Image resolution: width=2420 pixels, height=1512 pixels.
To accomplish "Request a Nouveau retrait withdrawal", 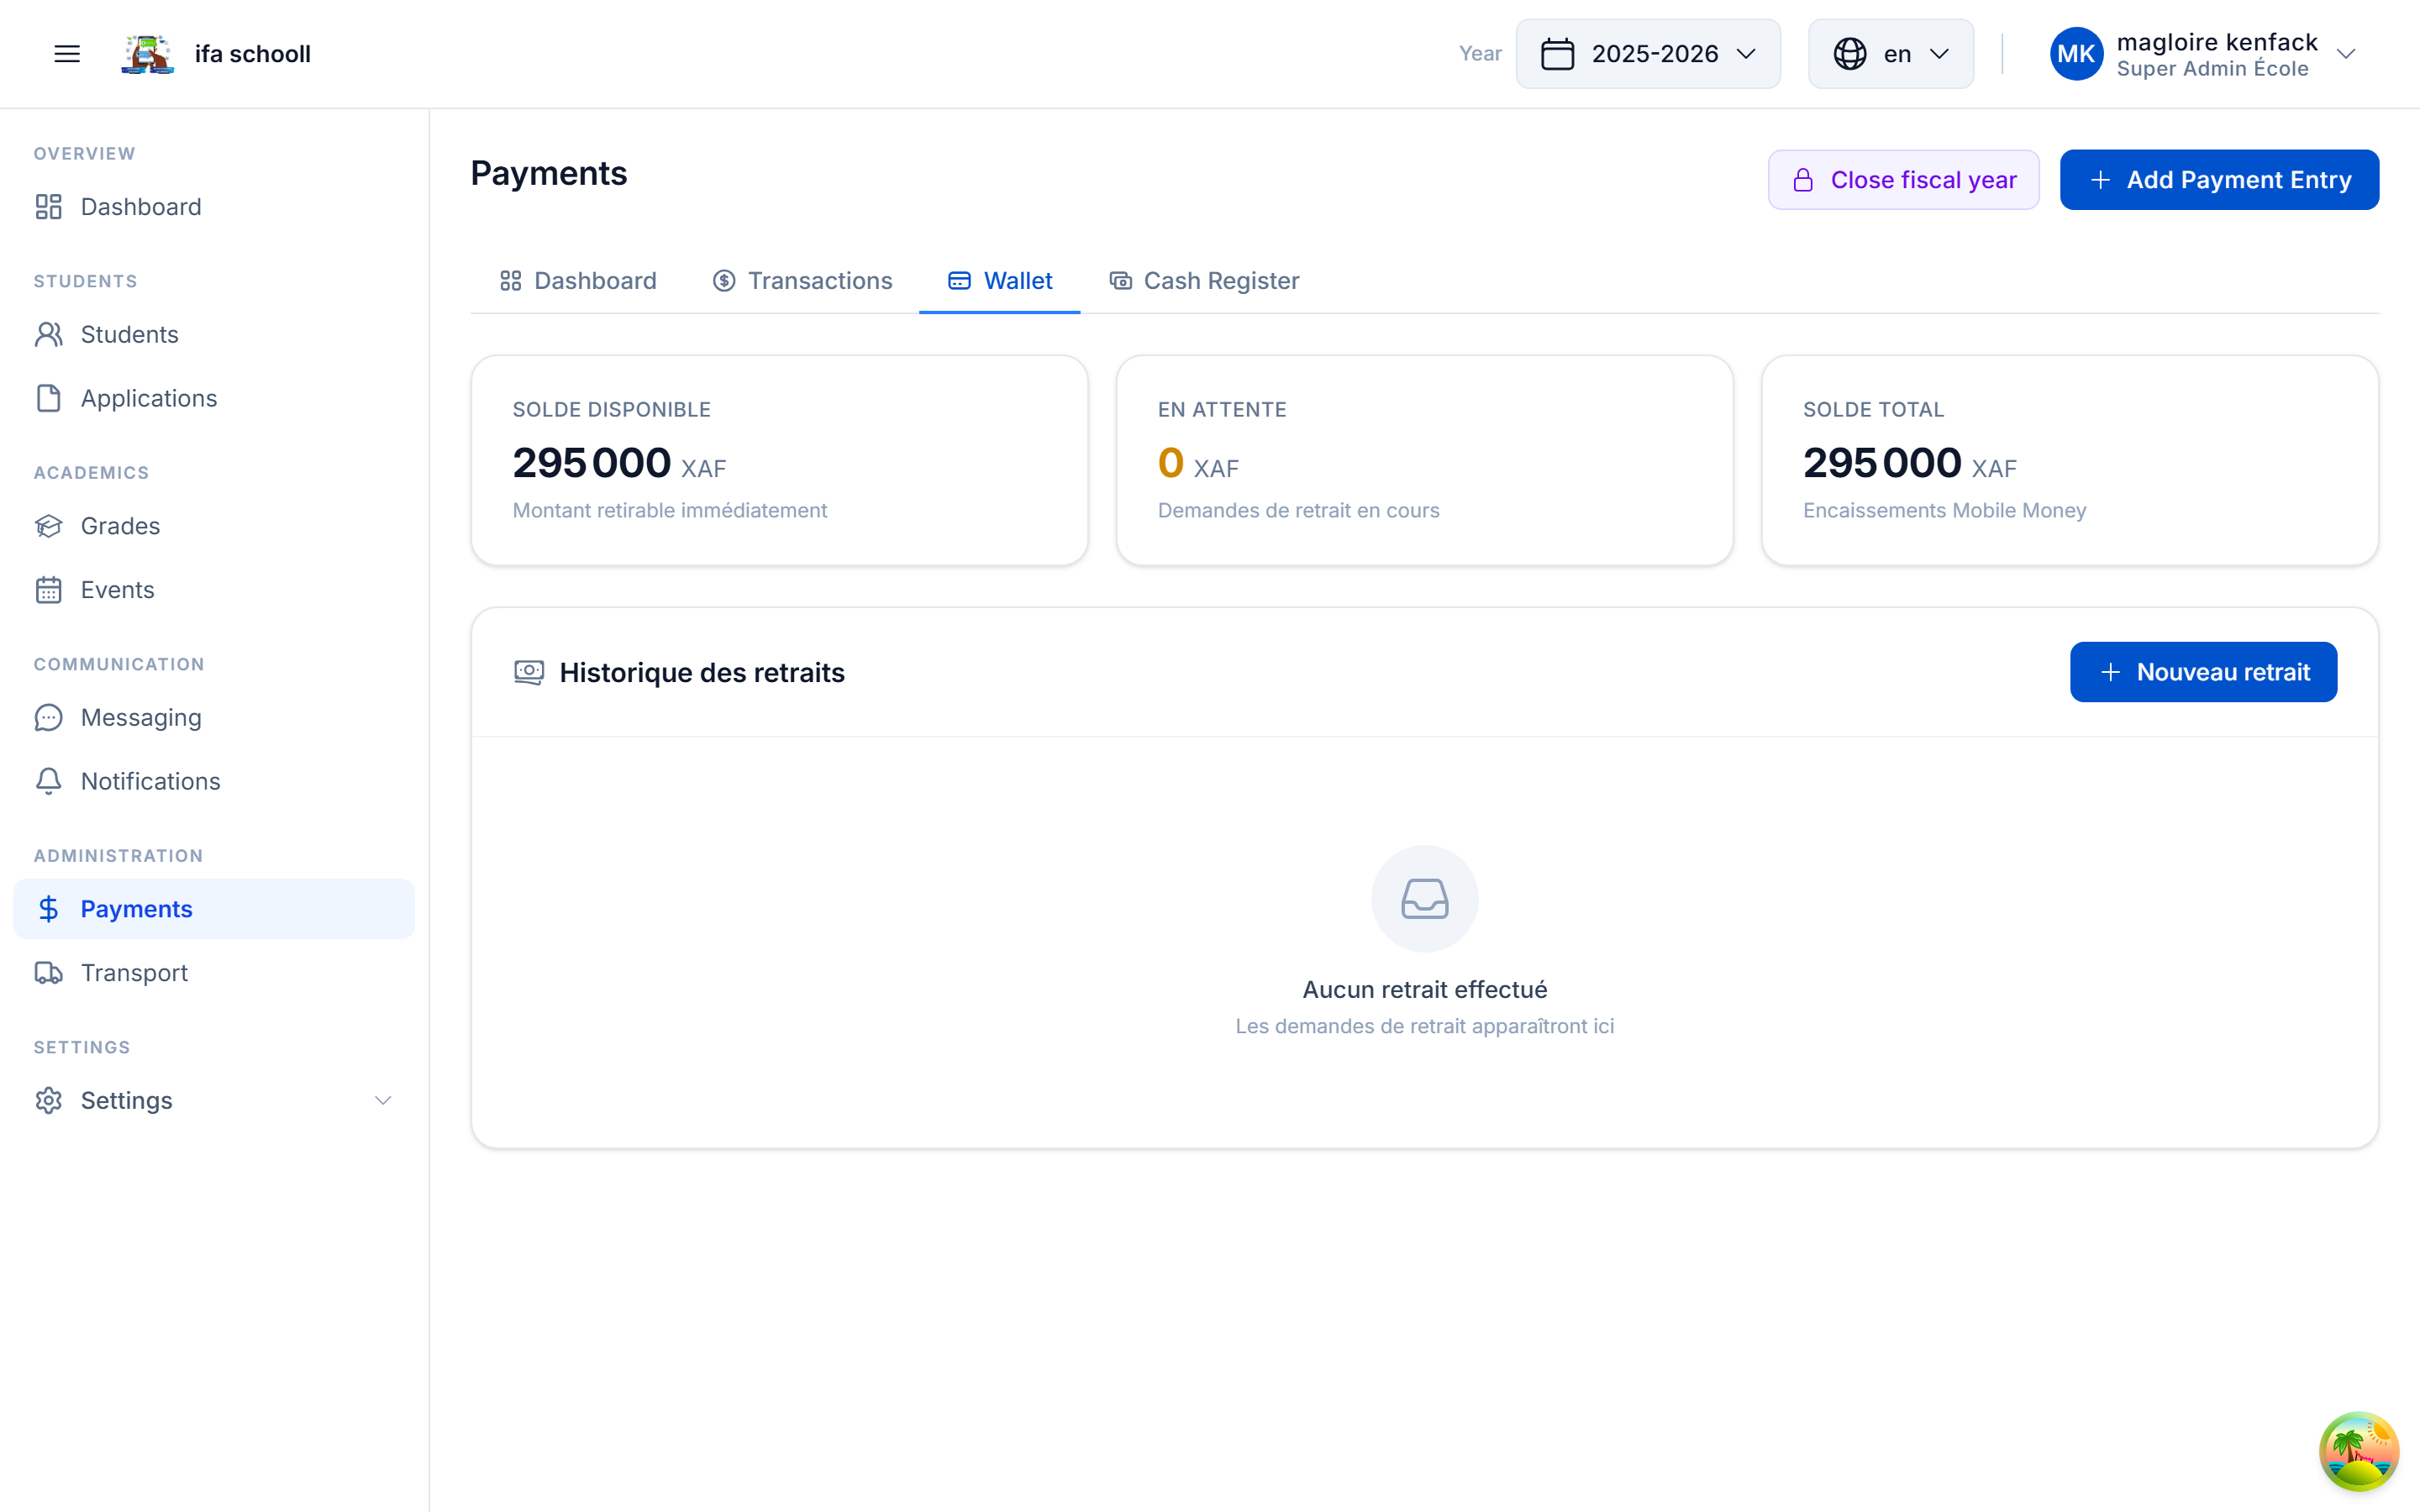I will tap(2203, 671).
